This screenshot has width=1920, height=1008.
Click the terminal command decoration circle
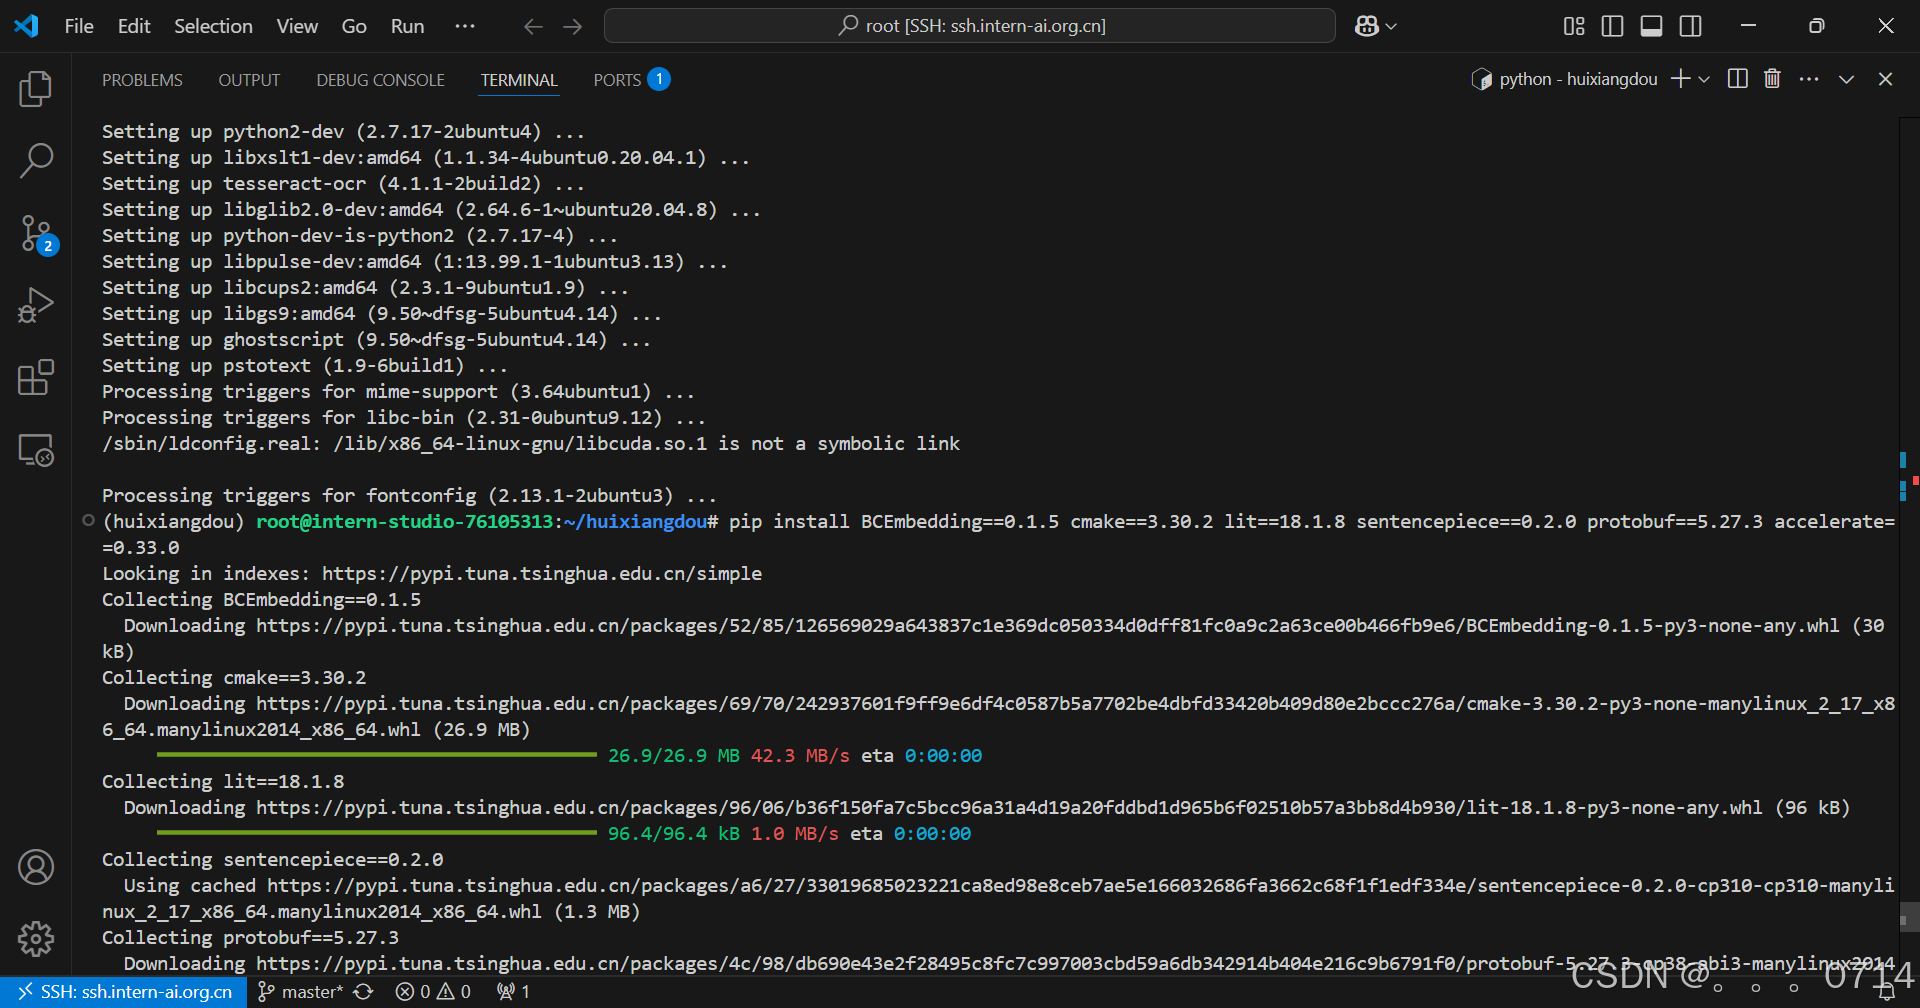[88, 520]
